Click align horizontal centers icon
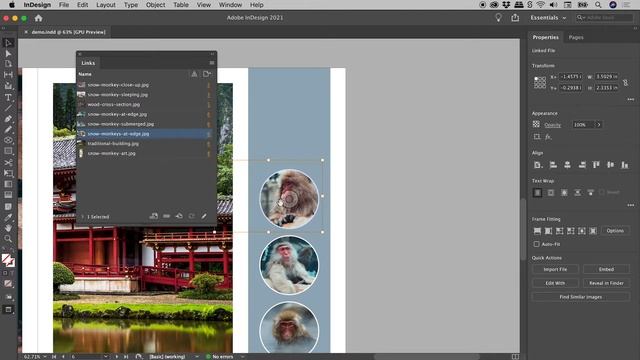The image size is (640, 360). [567, 165]
